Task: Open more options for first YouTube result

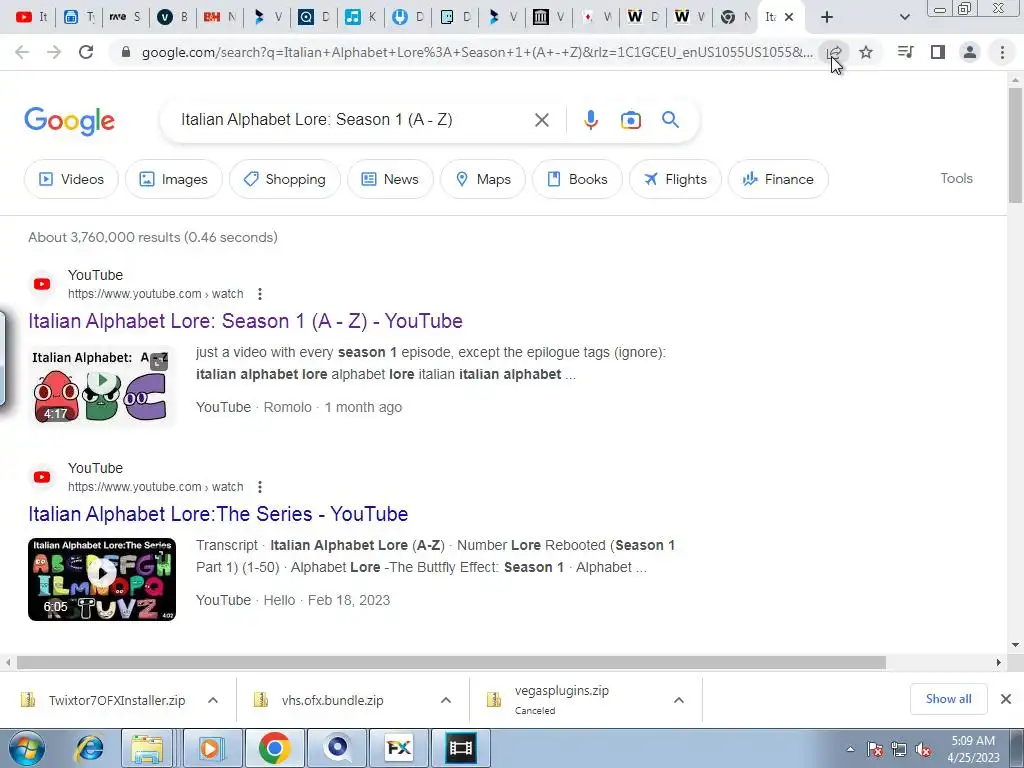Action: click(x=260, y=294)
